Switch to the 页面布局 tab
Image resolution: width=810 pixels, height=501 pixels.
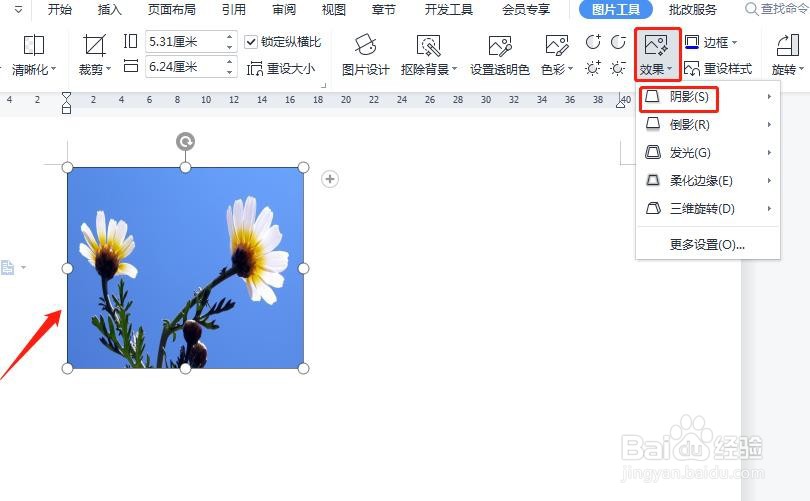coord(172,9)
